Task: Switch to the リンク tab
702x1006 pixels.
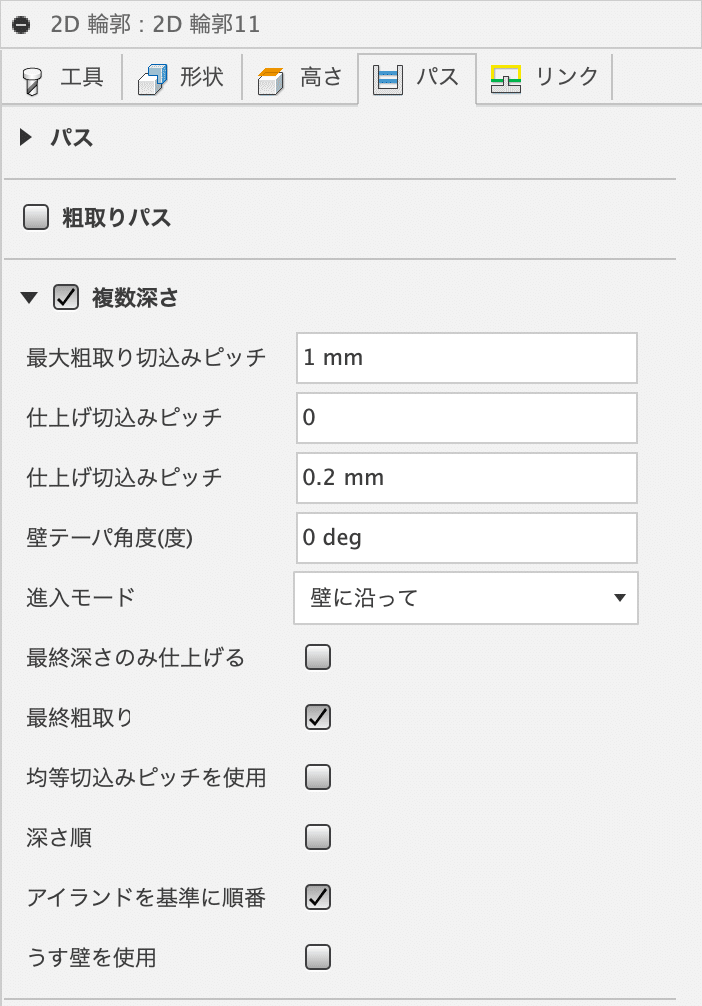Action: [x=544, y=78]
